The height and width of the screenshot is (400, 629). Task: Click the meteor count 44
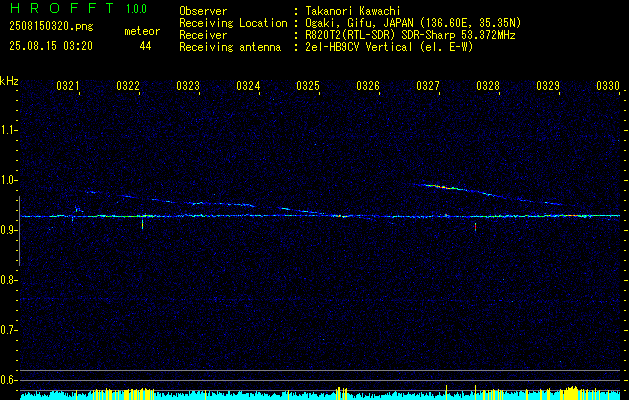pos(145,46)
